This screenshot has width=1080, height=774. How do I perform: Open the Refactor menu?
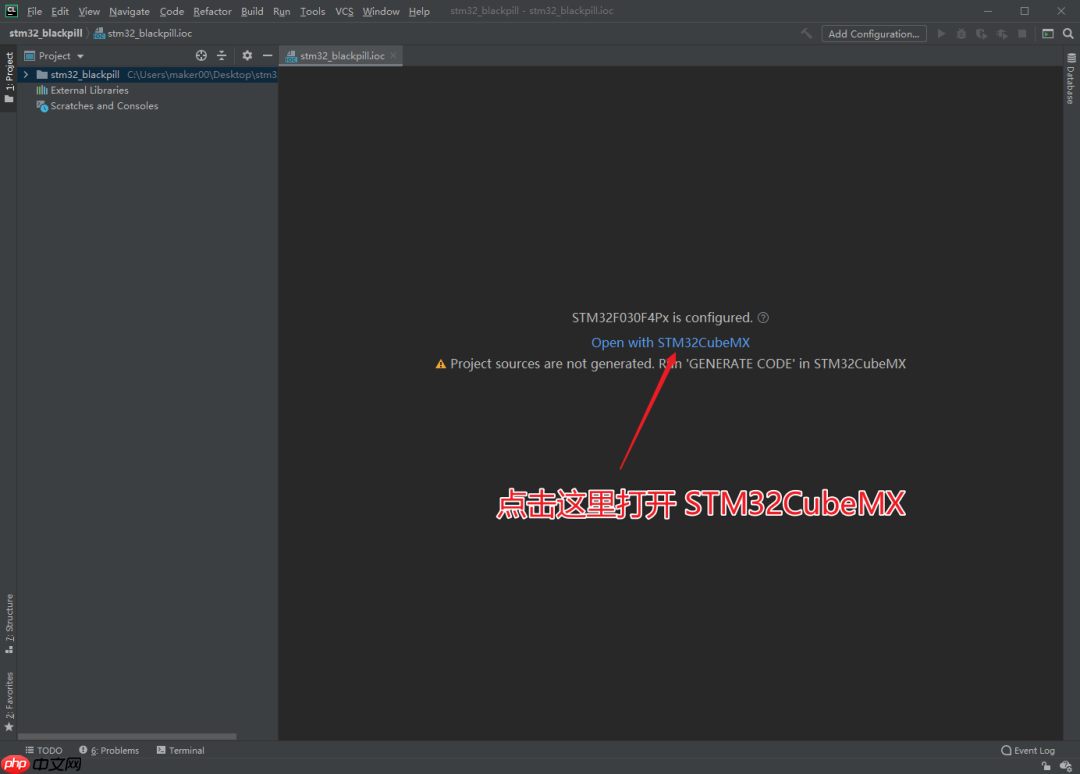coord(212,11)
